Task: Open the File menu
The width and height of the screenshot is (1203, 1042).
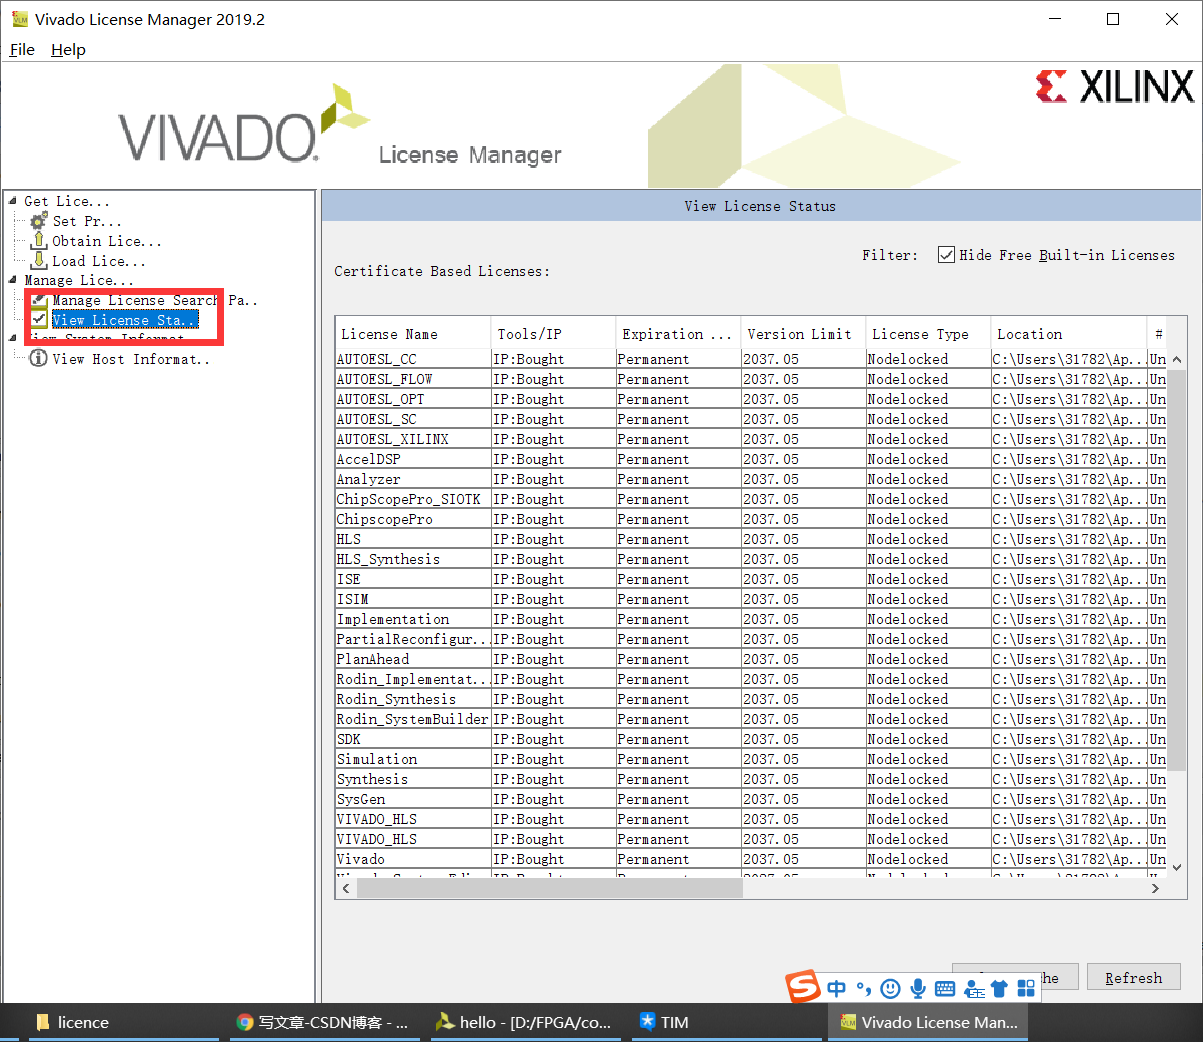Action: point(22,49)
